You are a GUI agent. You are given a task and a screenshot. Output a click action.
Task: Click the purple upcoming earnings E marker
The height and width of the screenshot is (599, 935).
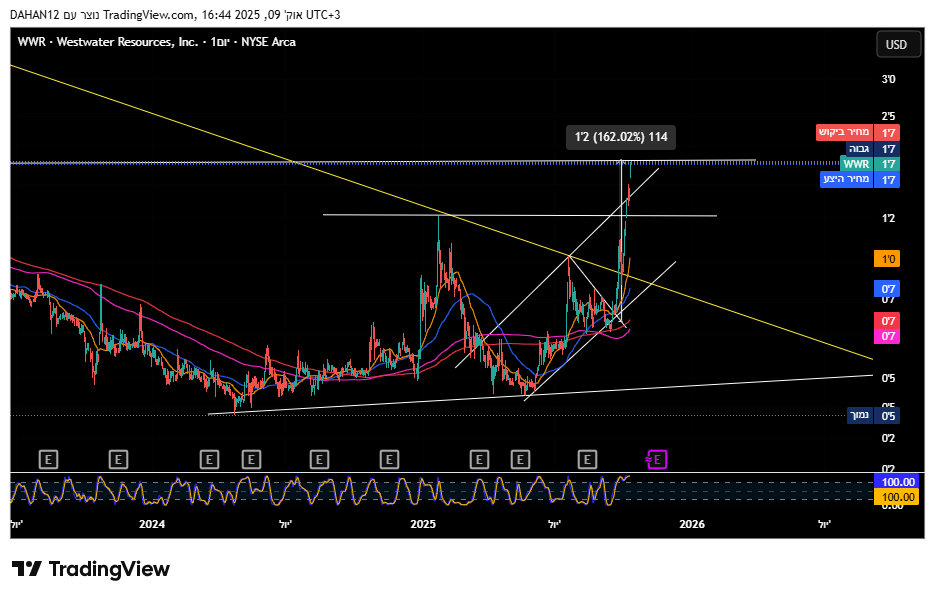pyautogui.click(x=657, y=460)
